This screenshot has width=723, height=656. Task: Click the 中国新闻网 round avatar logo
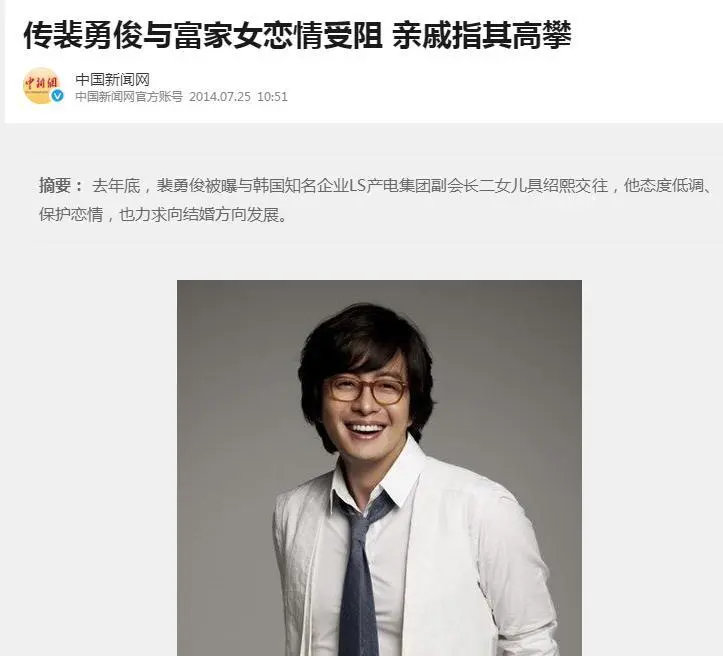41,86
